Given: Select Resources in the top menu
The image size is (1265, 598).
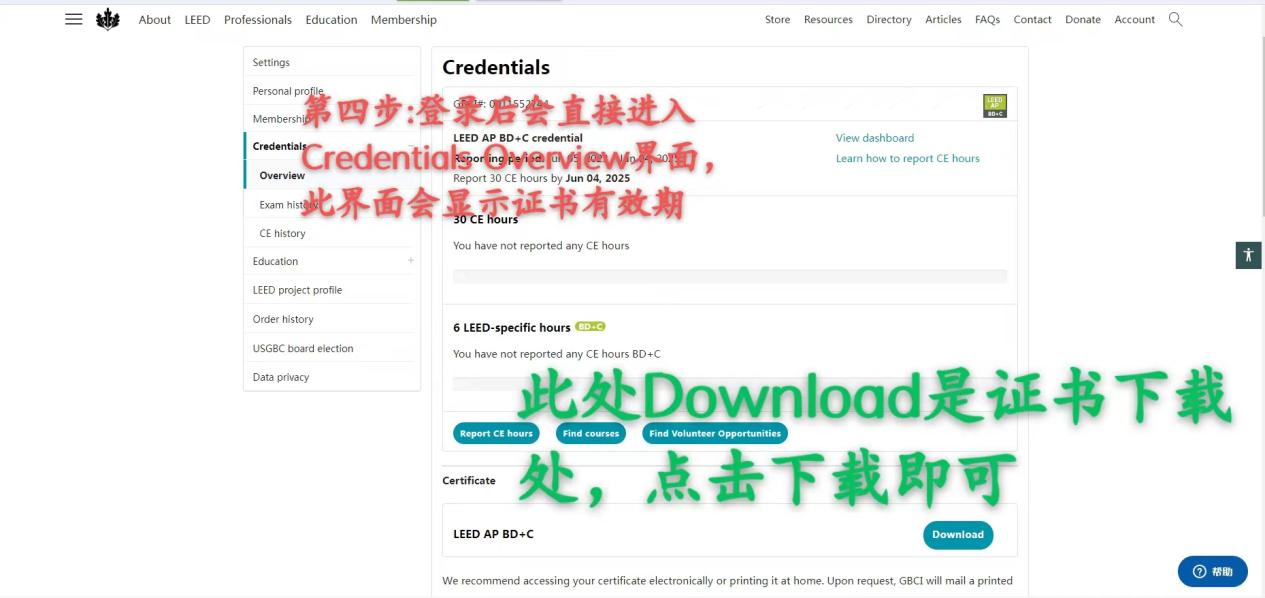Looking at the screenshot, I should click(x=828, y=19).
